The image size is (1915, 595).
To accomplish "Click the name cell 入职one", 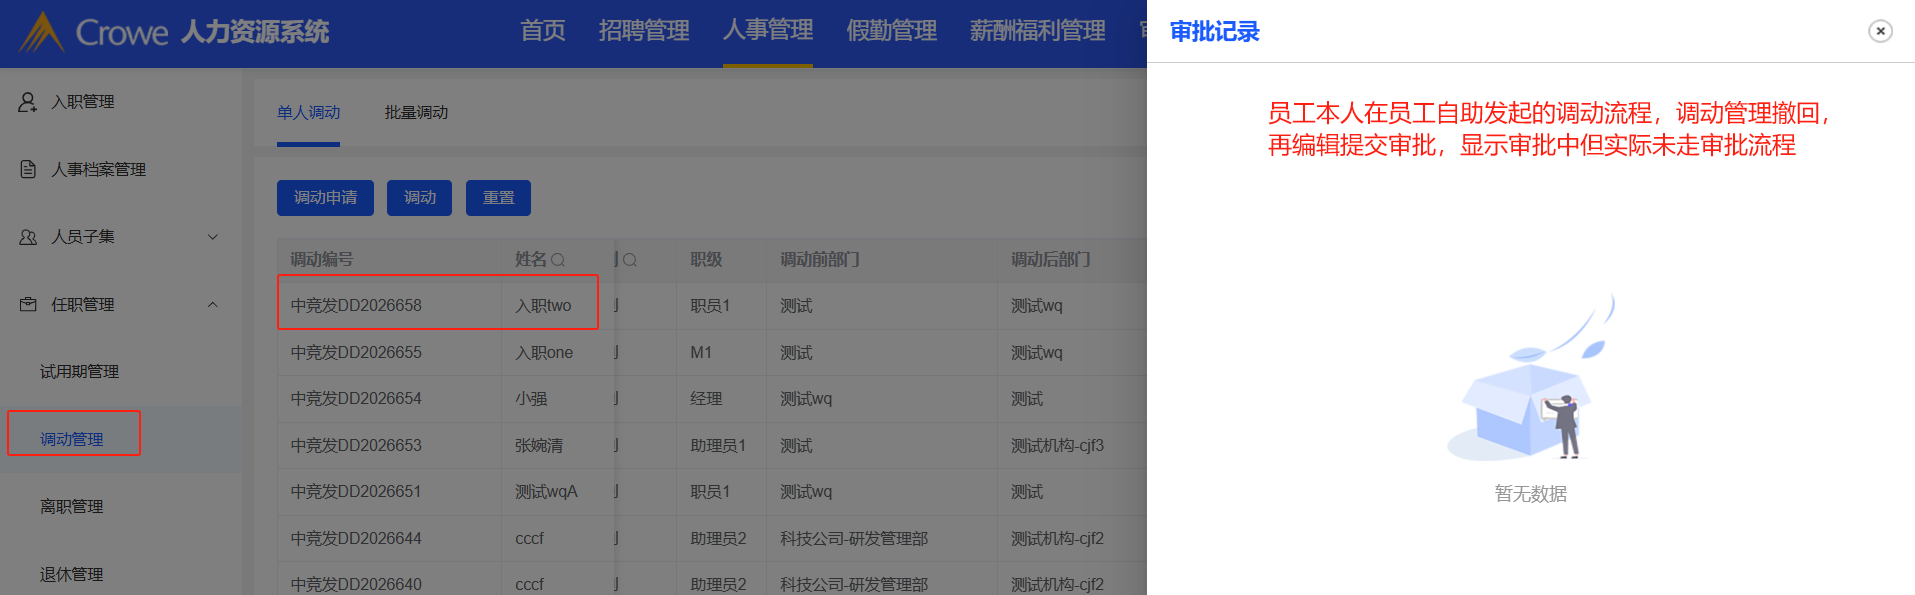I will (x=544, y=353).
